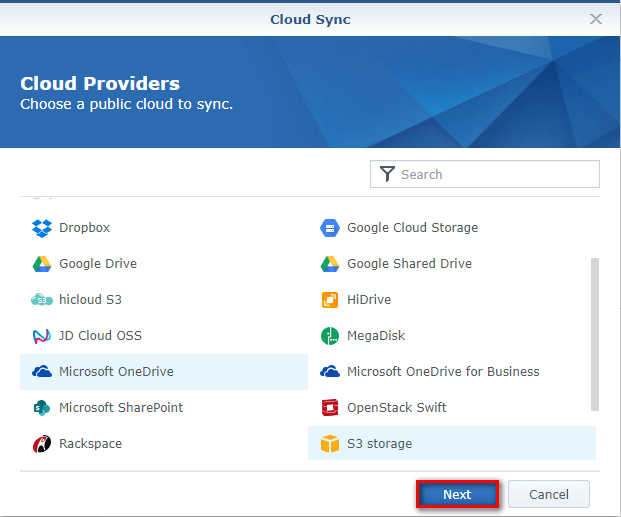Click the Google Drive triangle icon
The width and height of the screenshot is (621, 517).
(41, 264)
